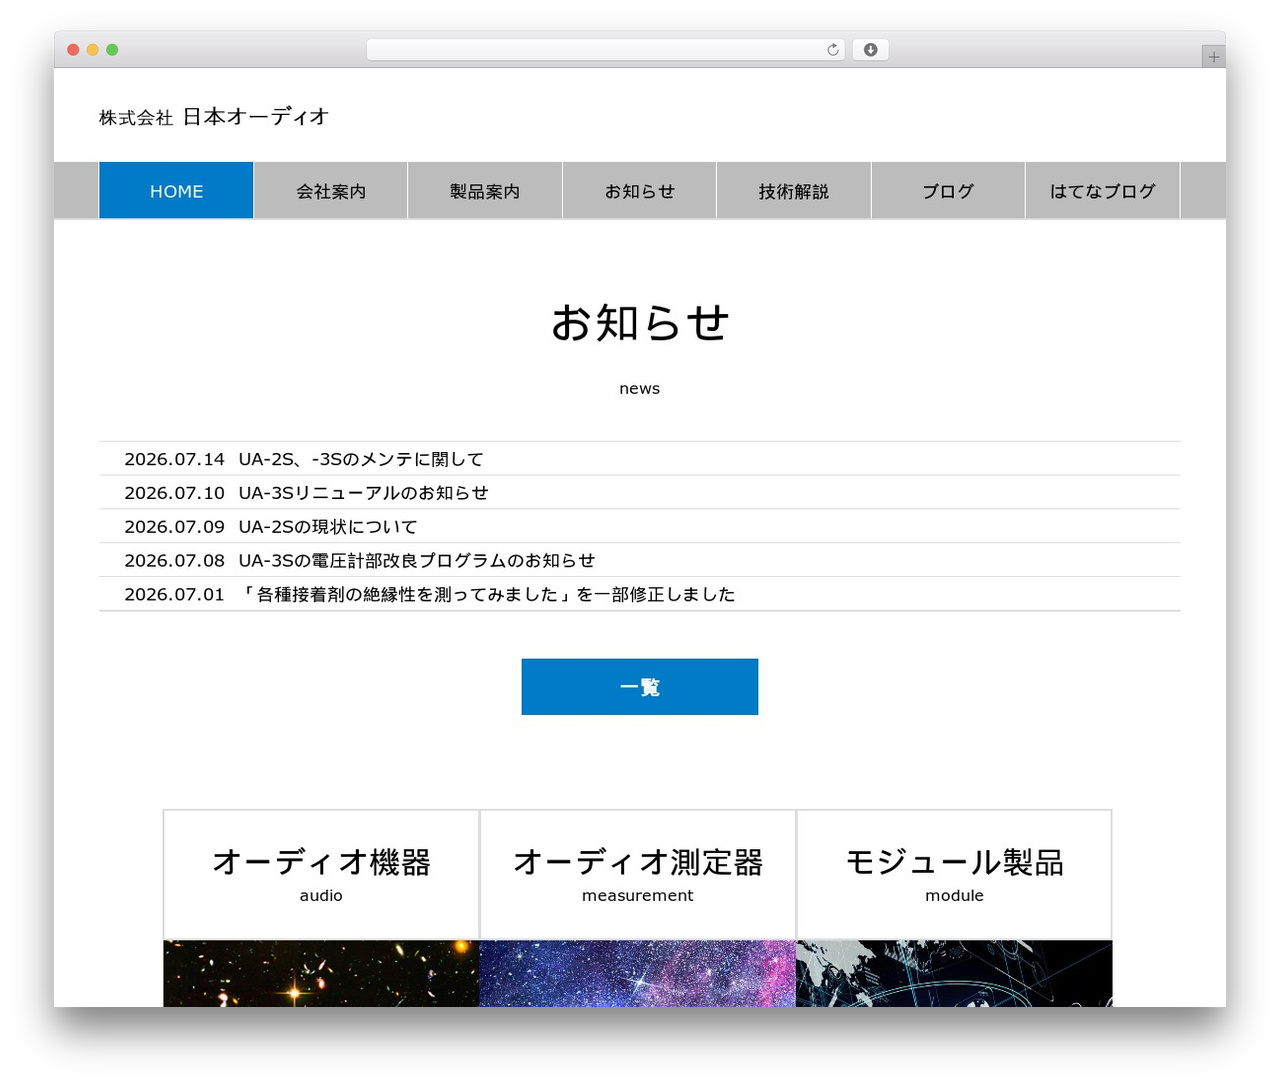The height and width of the screenshot is (1084, 1280).
Task: Click the date 2026.07.08
Action: point(174,561)
